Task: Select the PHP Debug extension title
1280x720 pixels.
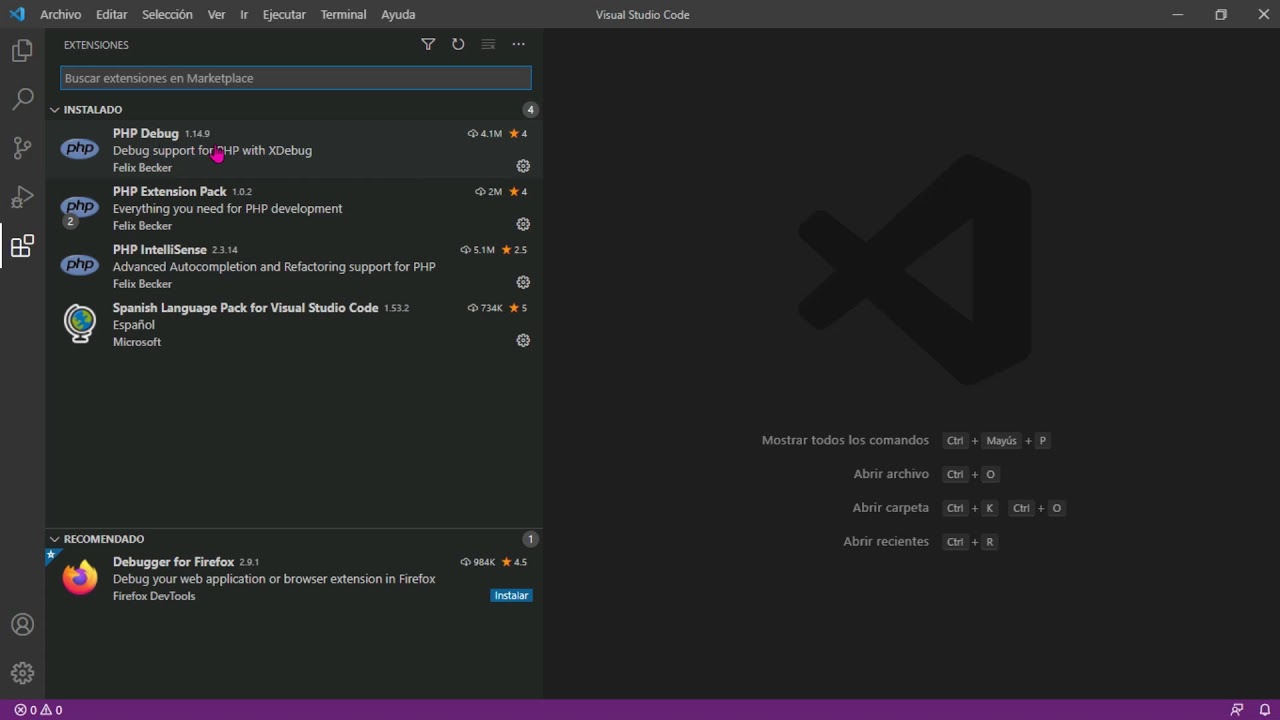Action: tap(145, 133)
